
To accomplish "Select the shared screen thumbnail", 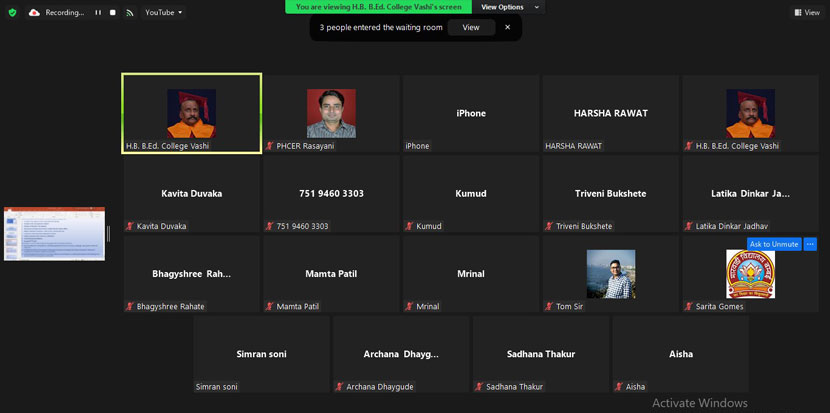I will [x=54, y=233].
